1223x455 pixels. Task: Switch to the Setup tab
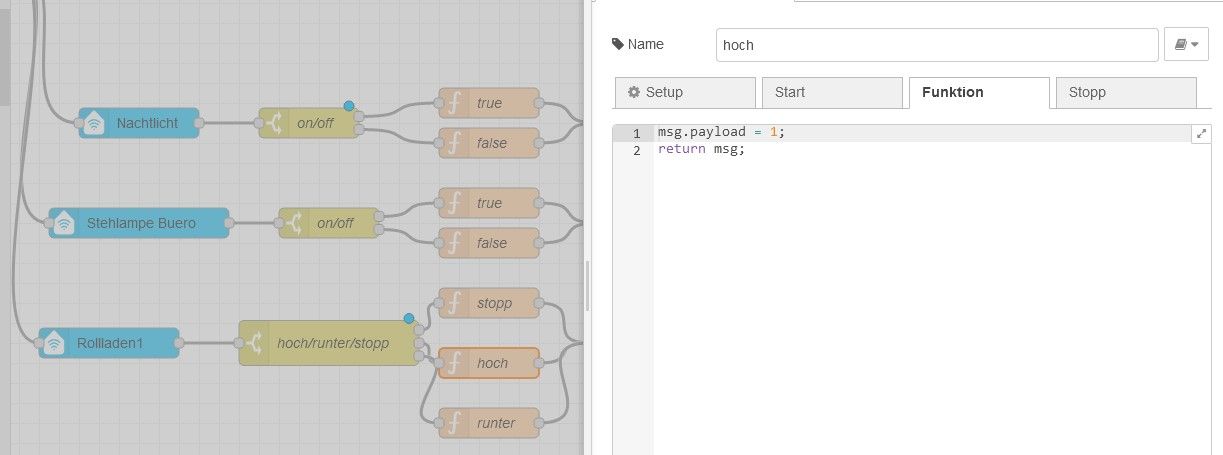pyautogui.click(x=685, y=92)
